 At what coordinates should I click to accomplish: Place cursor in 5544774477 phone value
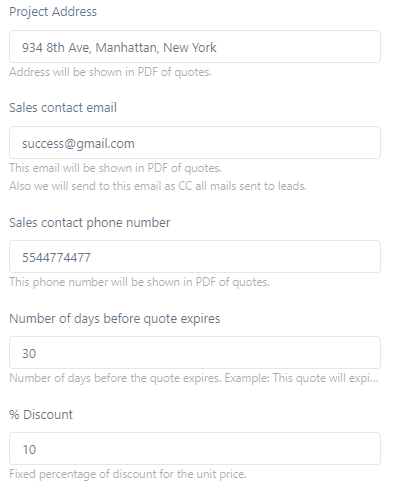[56, 258]
